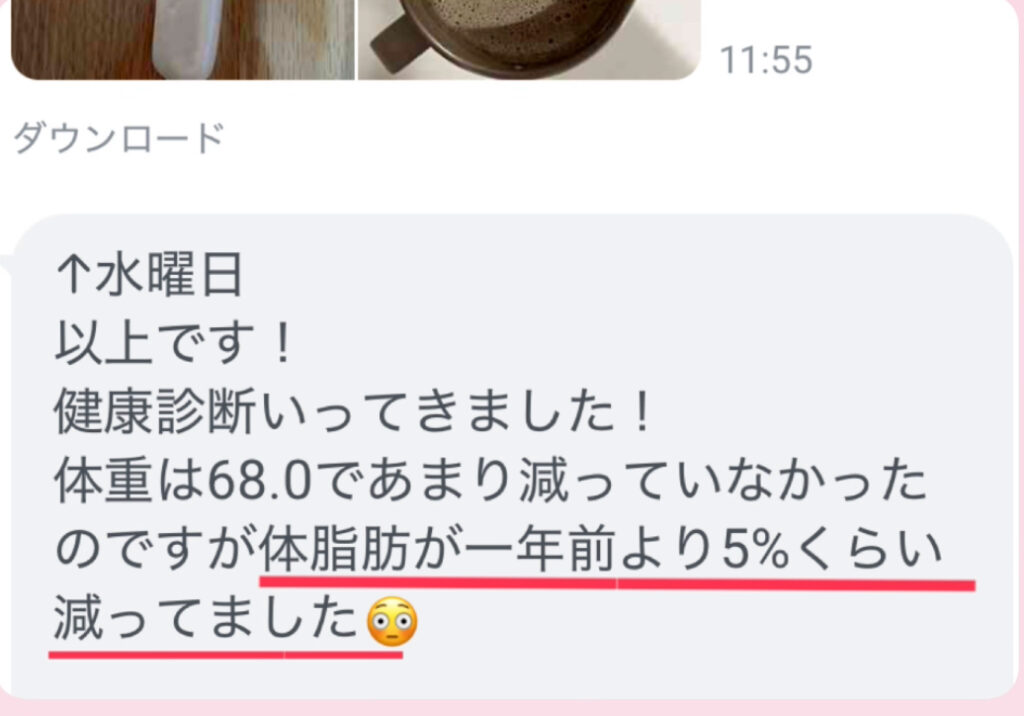Tap the underlined 体脂肪 word
This screenshot has height=716, width=1024.
pos(336,550)
